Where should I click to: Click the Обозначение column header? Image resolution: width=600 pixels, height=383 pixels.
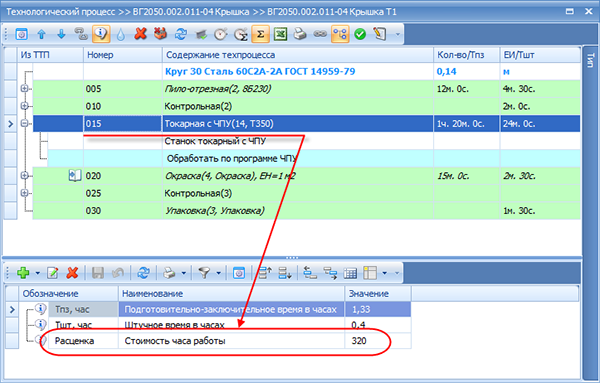tap(68, 294)
